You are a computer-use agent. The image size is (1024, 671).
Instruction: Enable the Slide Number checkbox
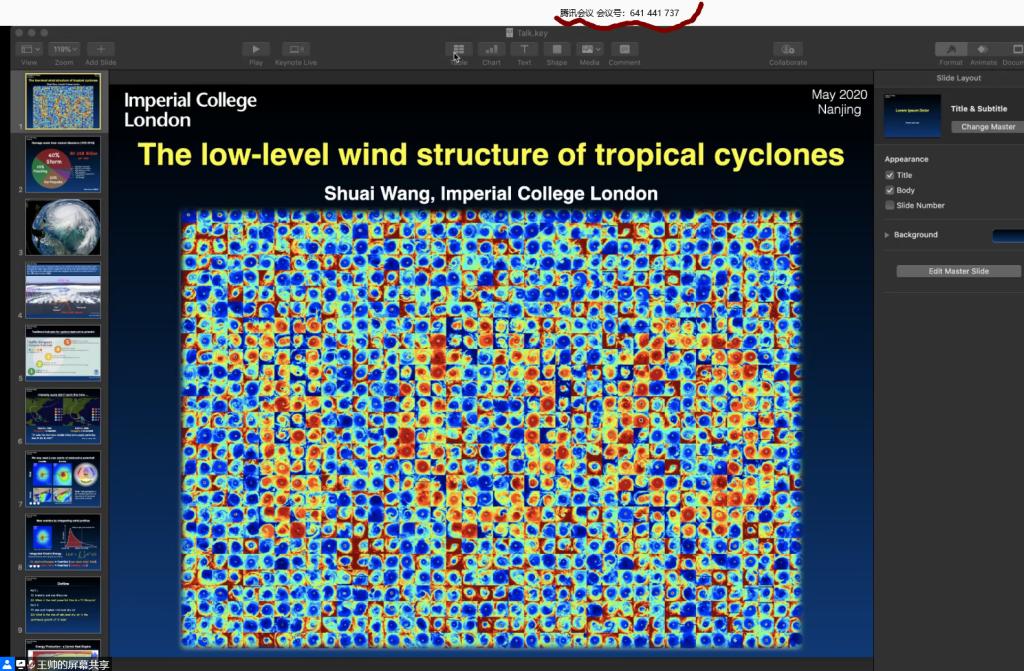(x=889, y=205)
